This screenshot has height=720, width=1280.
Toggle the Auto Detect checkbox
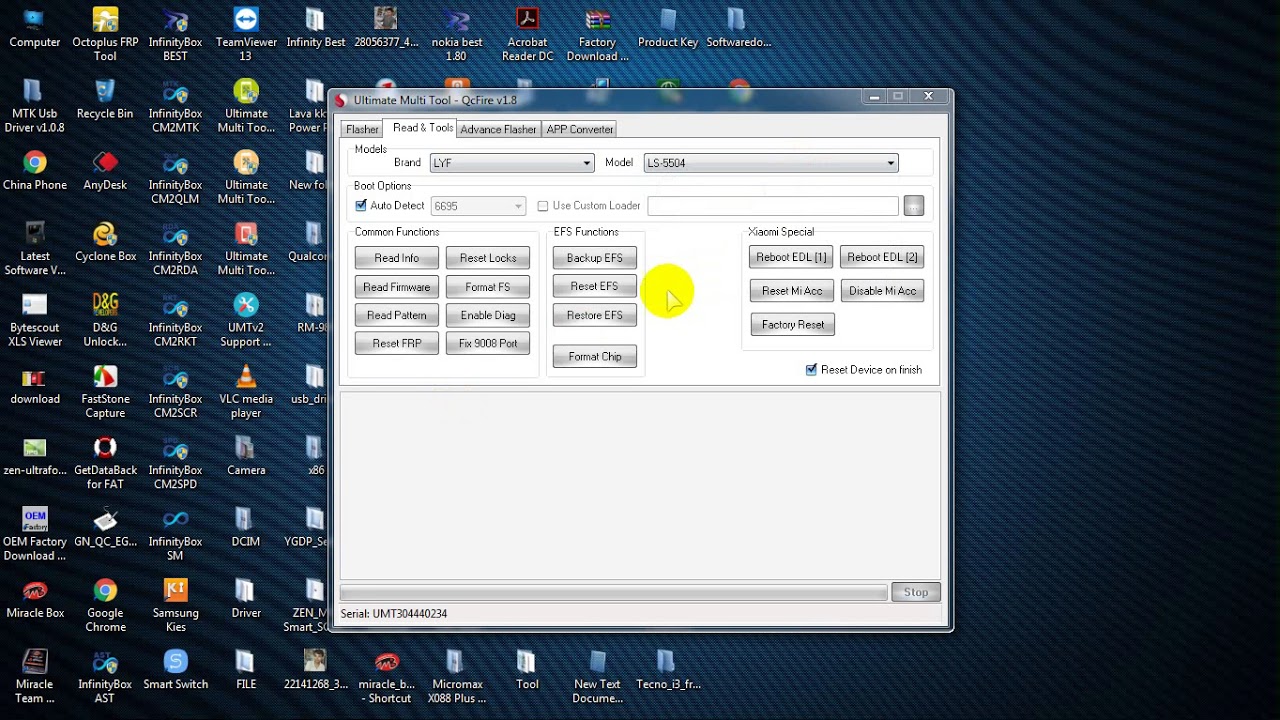(361, 206)
